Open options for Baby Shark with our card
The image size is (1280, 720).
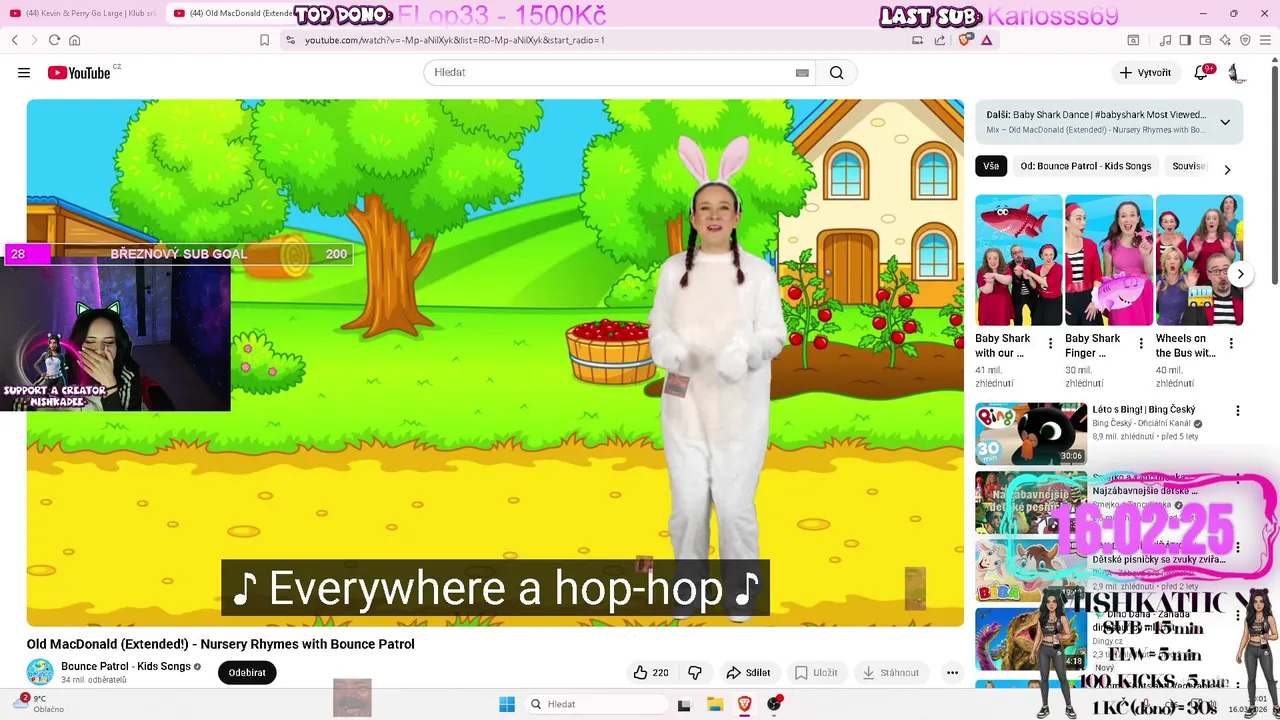pyautogui.click(x=1050, y=344)
